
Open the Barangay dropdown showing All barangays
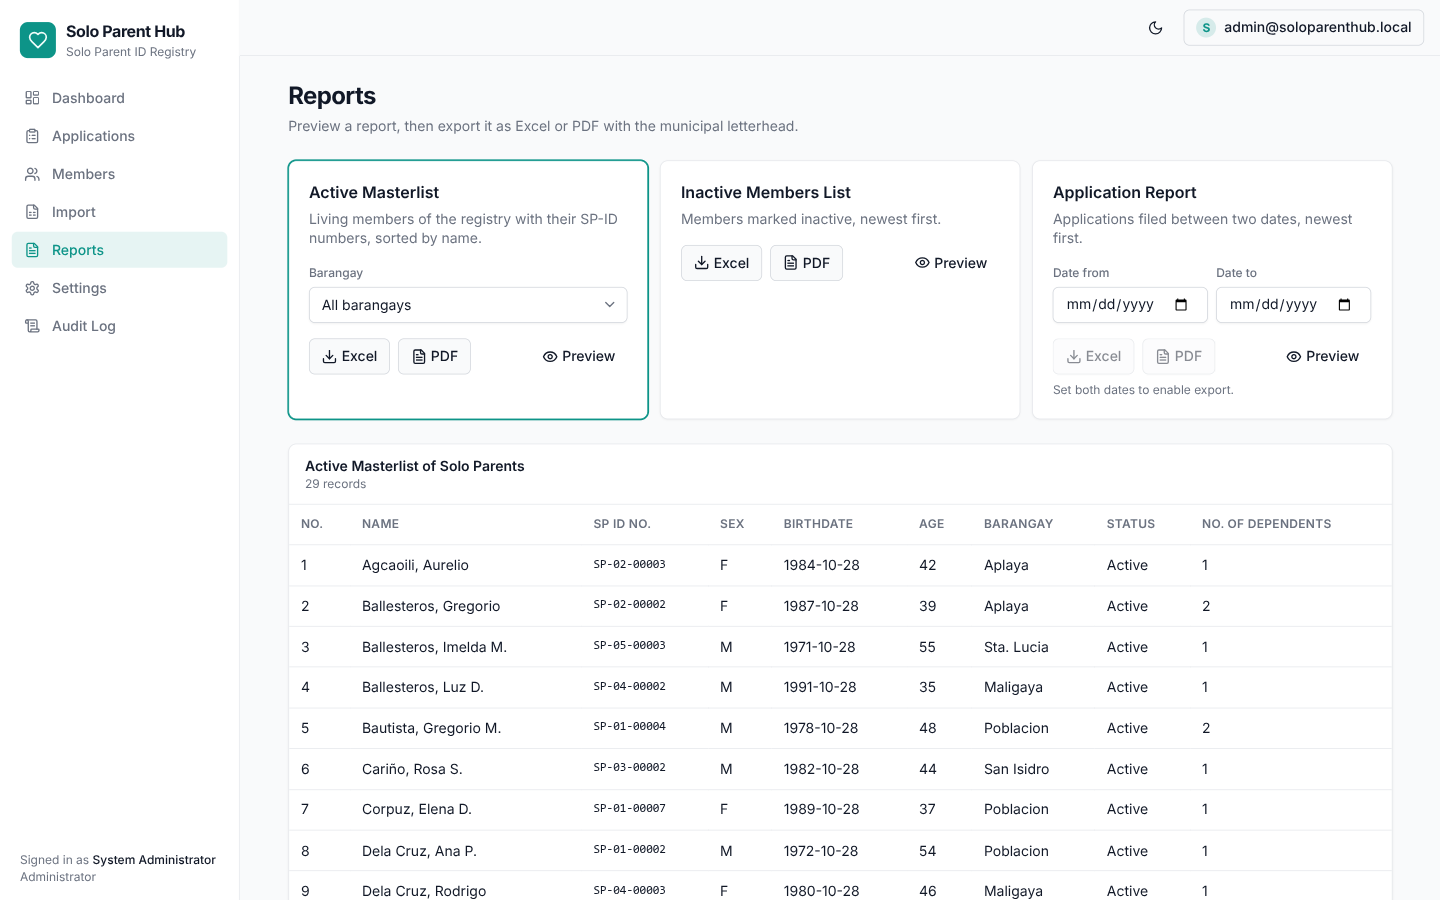pyautogui.click(x=468, y=305)
